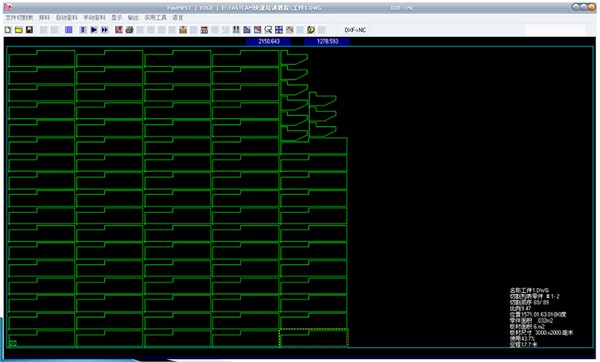
Task: Save using the floppy disk icon
Action: click(29, 29)
